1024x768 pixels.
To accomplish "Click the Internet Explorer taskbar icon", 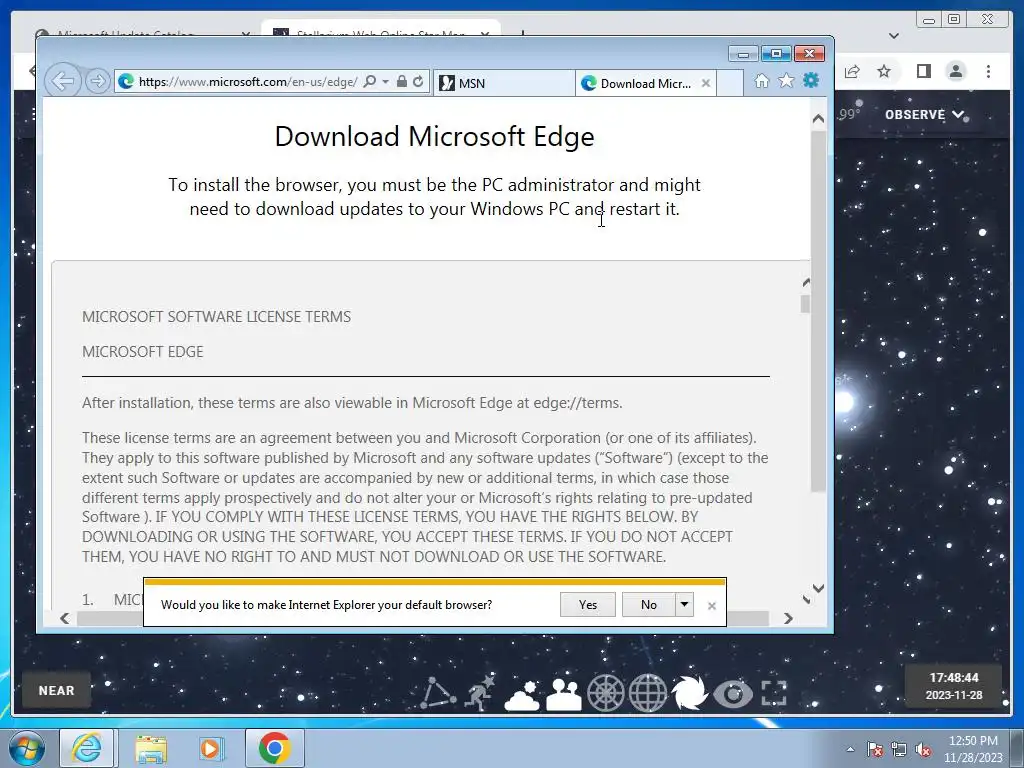I will pos(87,748).
